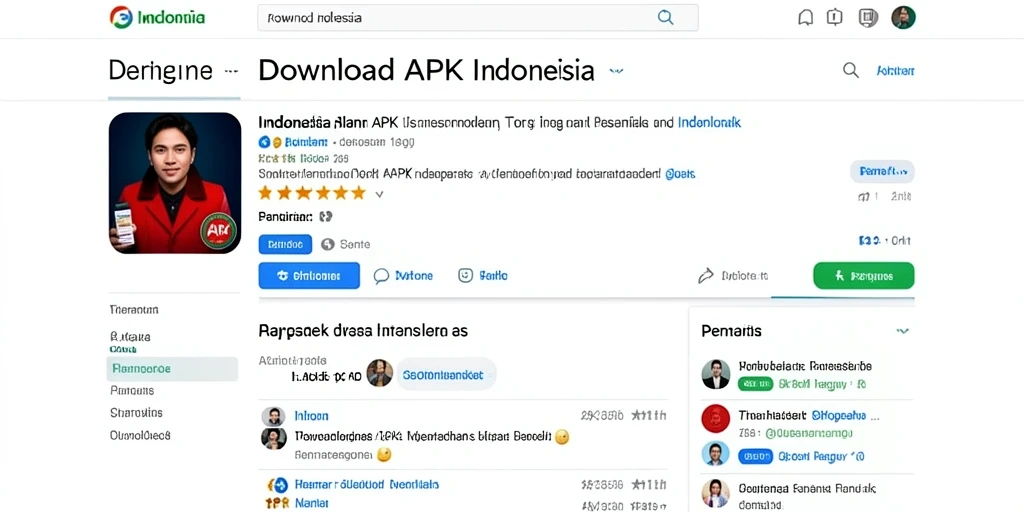Click the Pamaft pill button on the right
Viewport: 1024px width, 512px height.
tap(882, 172)
